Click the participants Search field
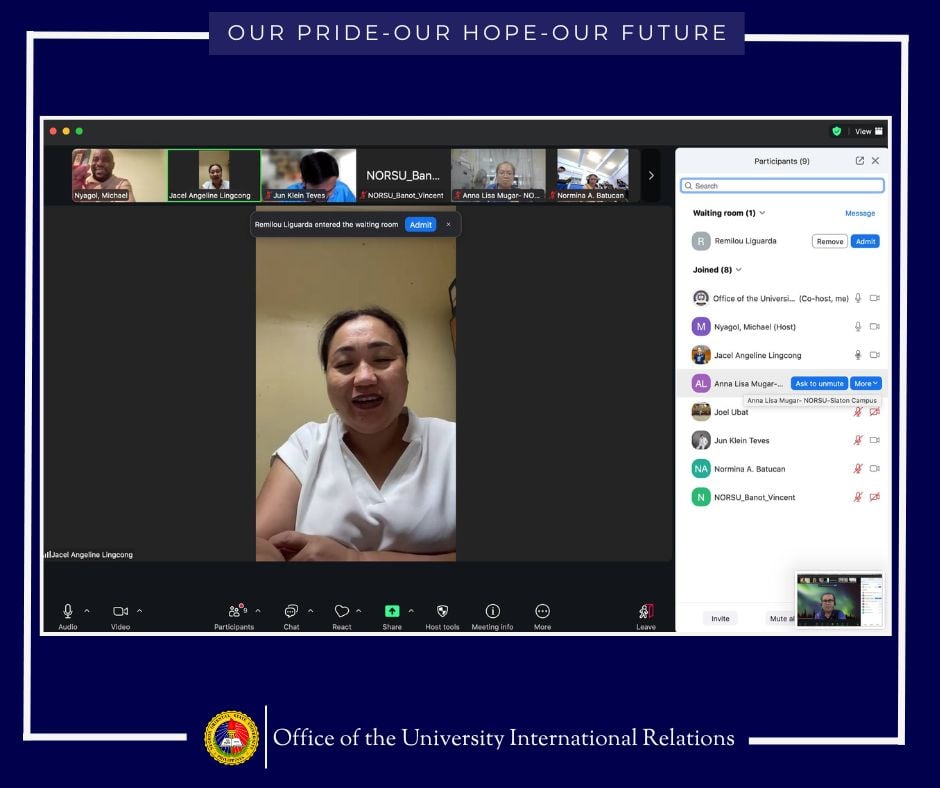Image resolution: width=940 pixels, height=788 pixels. 782,186
